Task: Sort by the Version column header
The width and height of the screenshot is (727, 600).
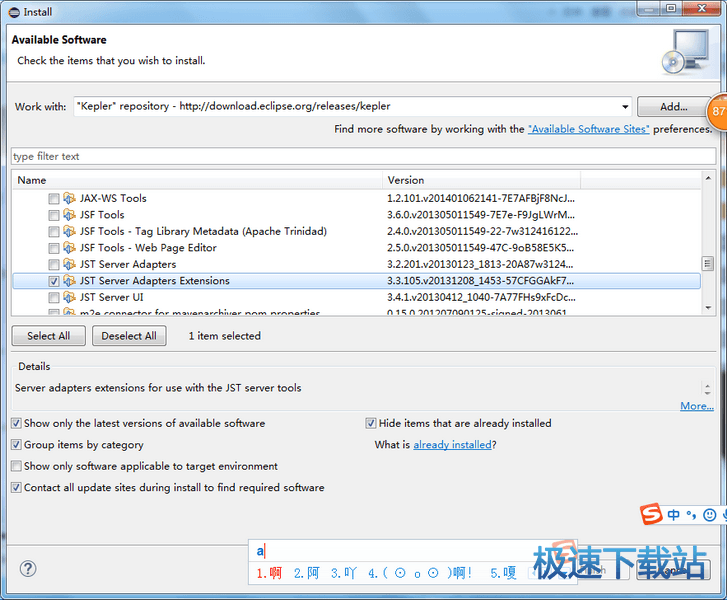Action: tap(482, 180)
